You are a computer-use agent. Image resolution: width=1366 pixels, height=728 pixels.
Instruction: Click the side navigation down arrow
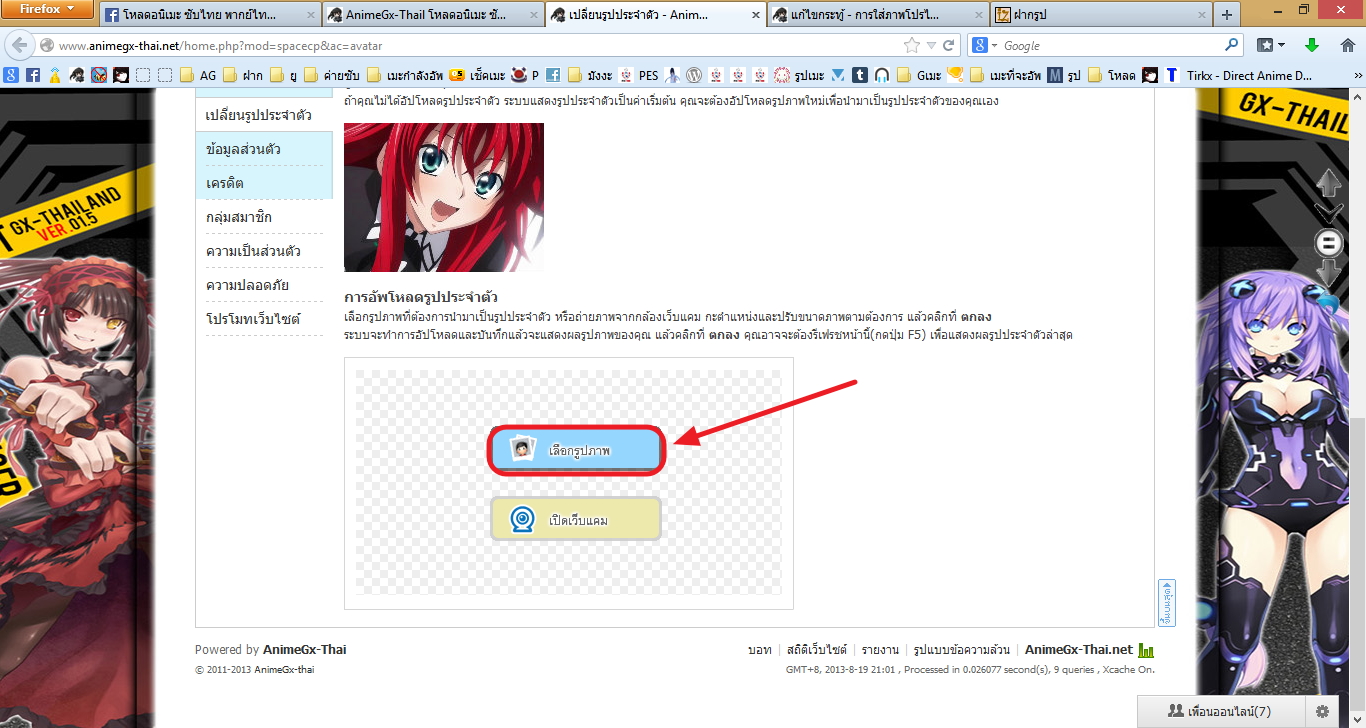[x=1329, y=271]
